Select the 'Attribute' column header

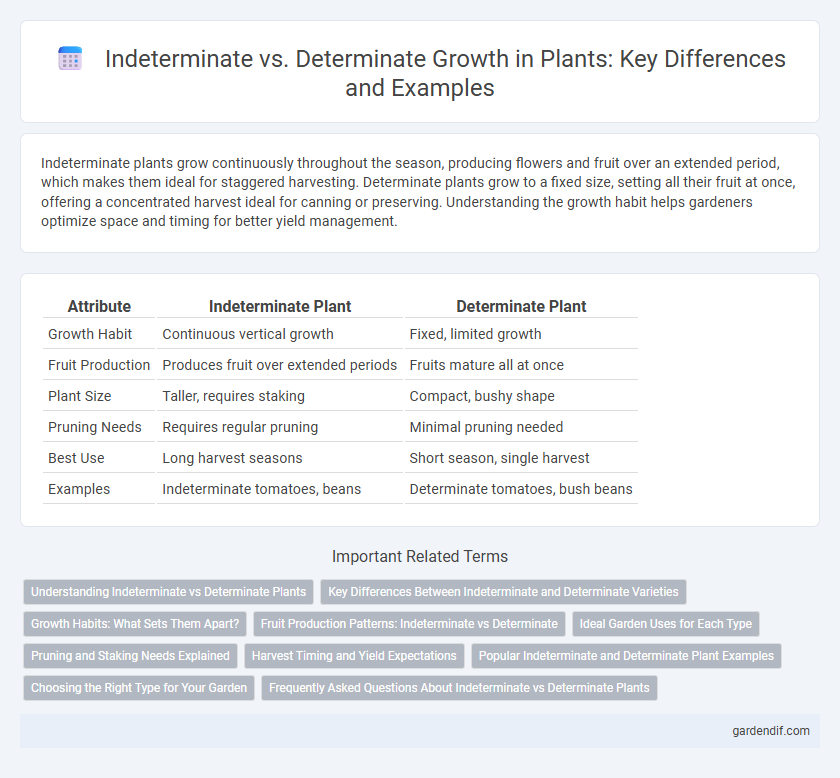tap(99, 306)
